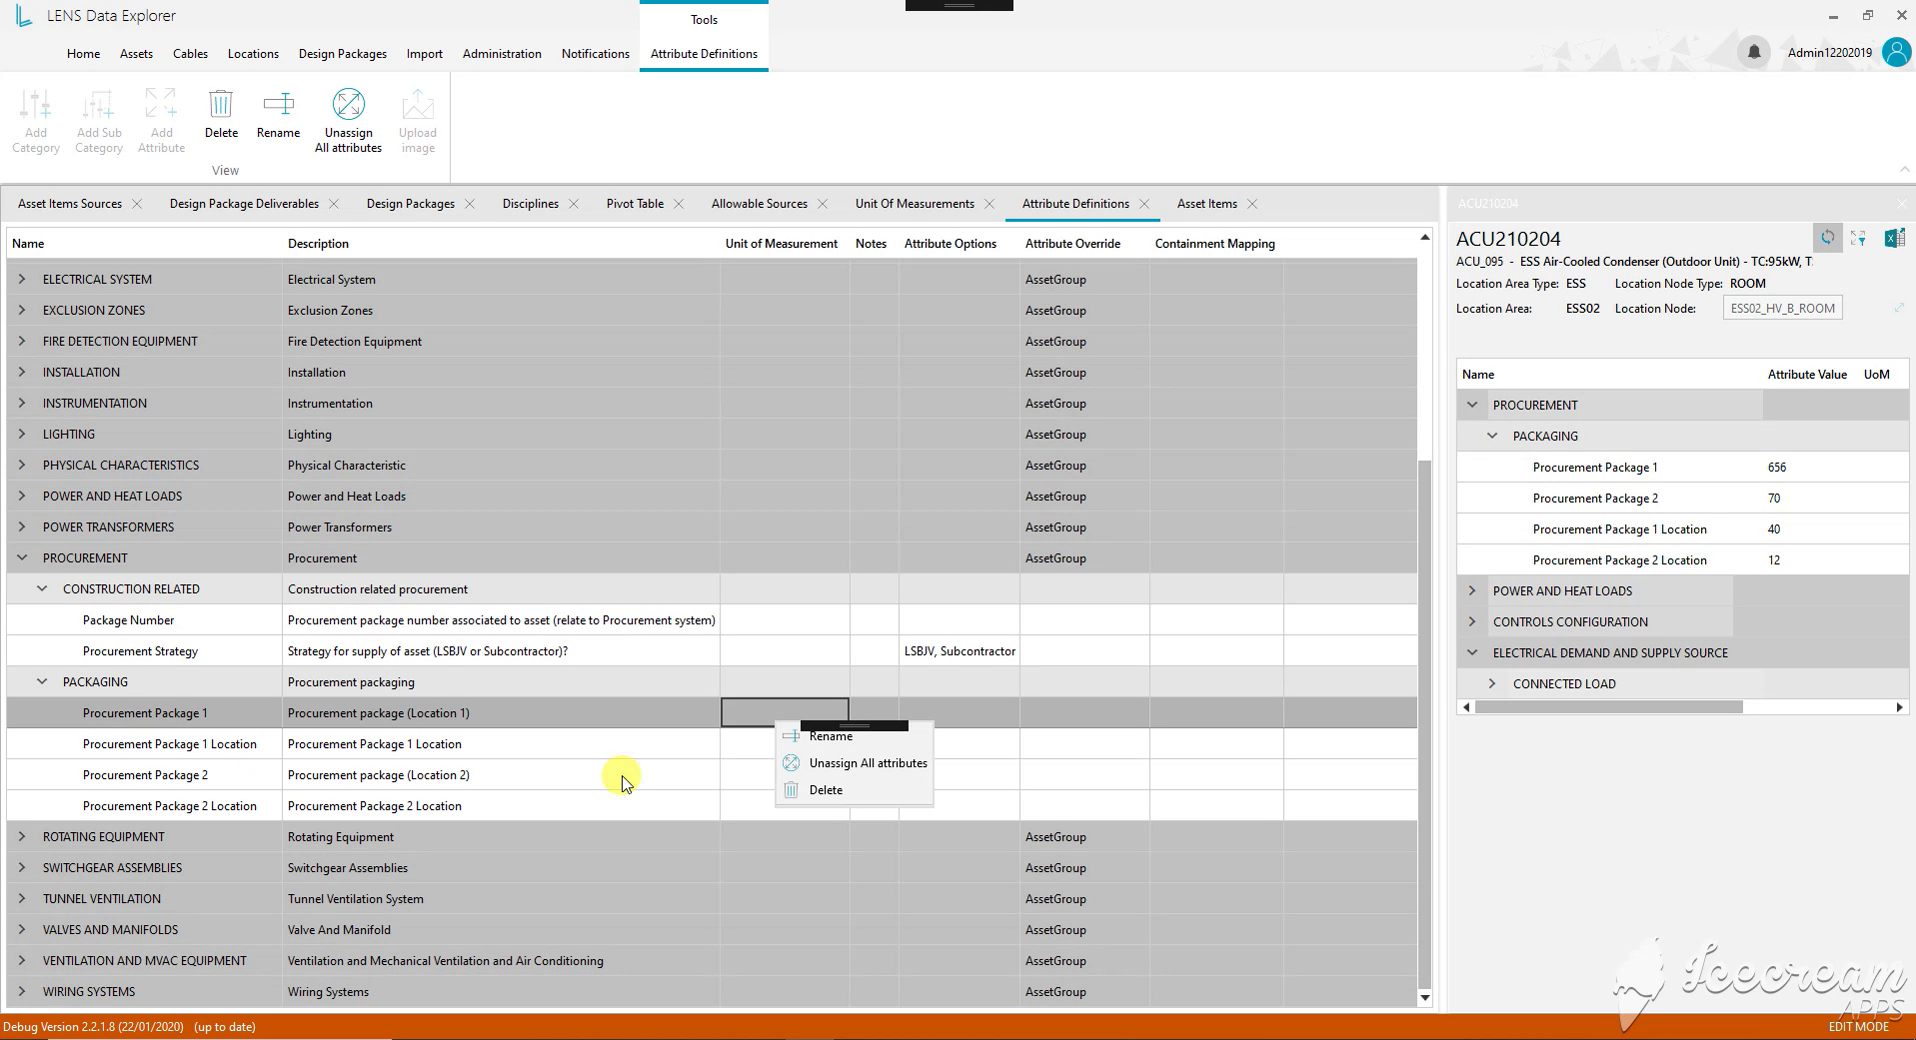Expand CONNECTED LOAD in asset panel
1916x1040 pixels.
coord(1492,684)
